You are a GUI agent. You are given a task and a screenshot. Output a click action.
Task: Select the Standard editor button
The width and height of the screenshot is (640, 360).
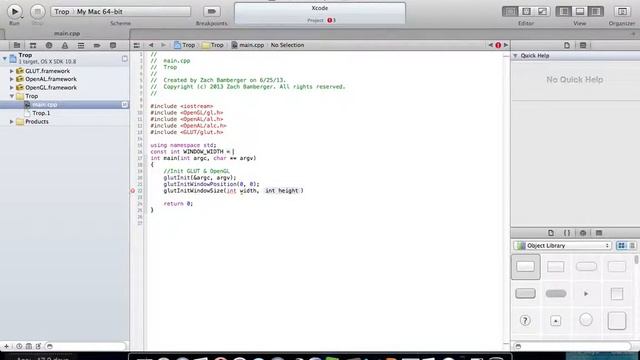510,11
